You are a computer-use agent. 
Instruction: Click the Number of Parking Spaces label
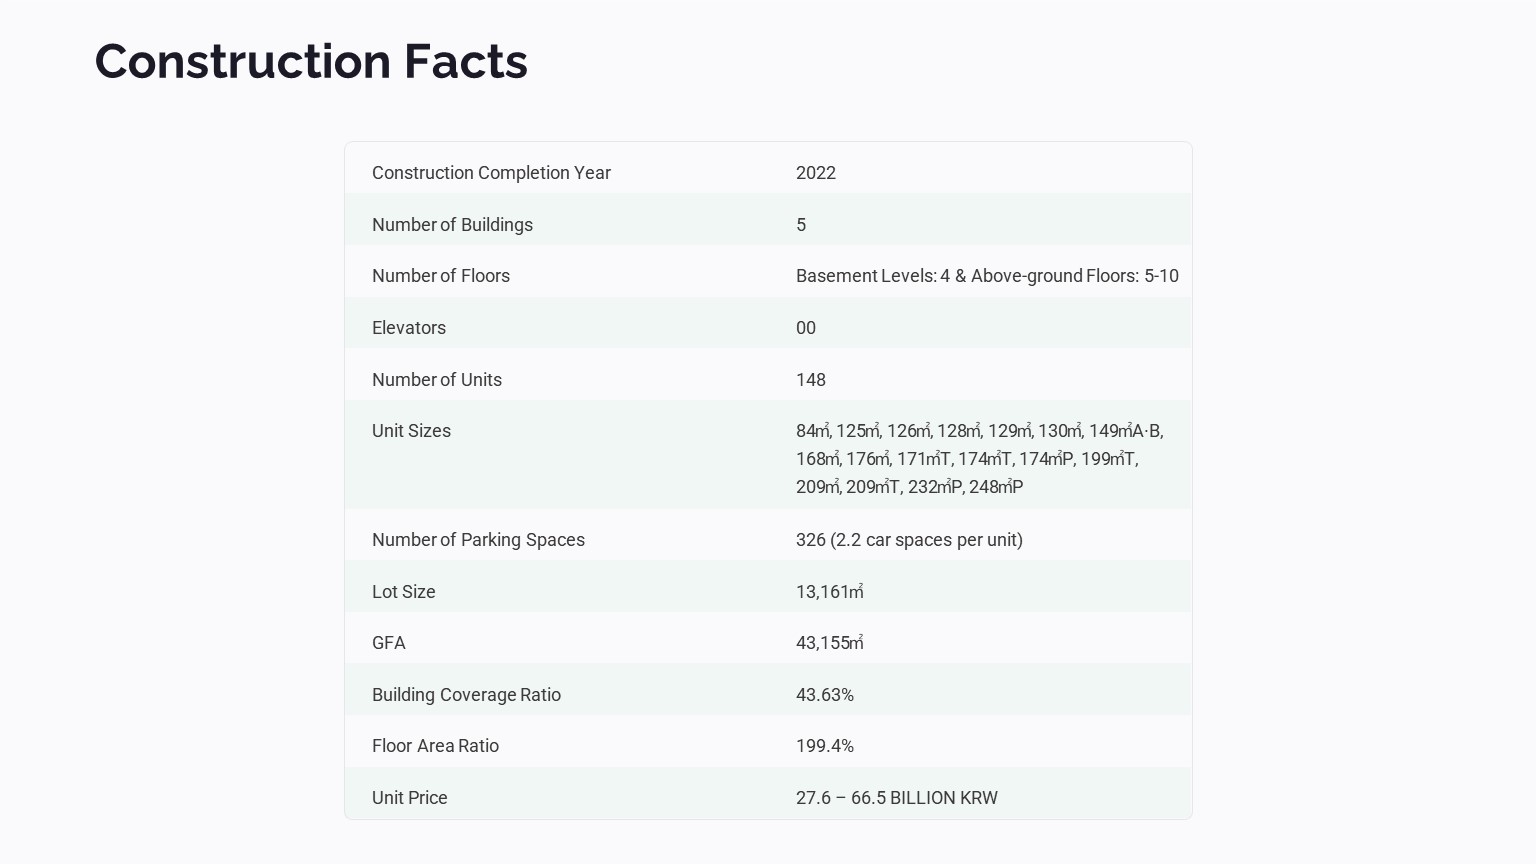[478, 540]
